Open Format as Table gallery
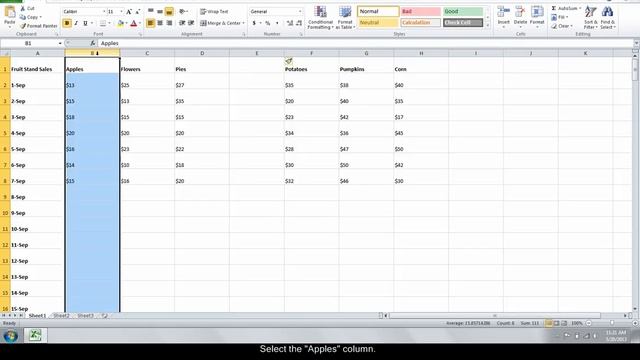Image resolution: width=640 pixels, height=360 pixels. point(345,18)
